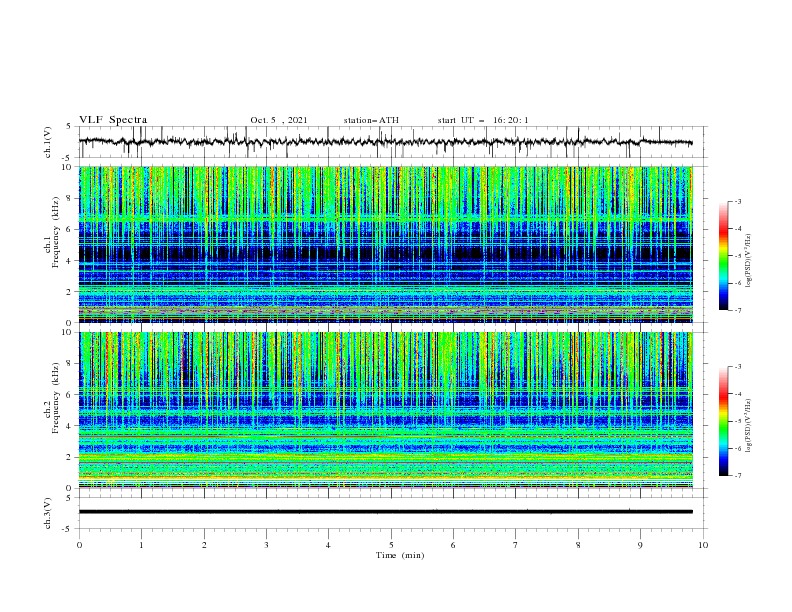
Task: Click the "-5" tick on ch.1 colorbar
Action: pyautogui.click(x=737, y=256)
